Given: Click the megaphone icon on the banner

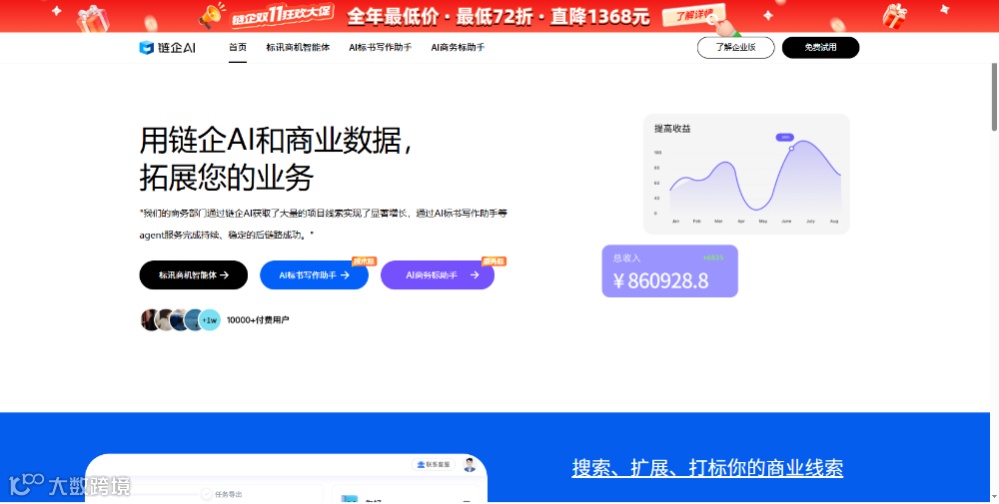Looking at the screenshot, I should point(211,17).
